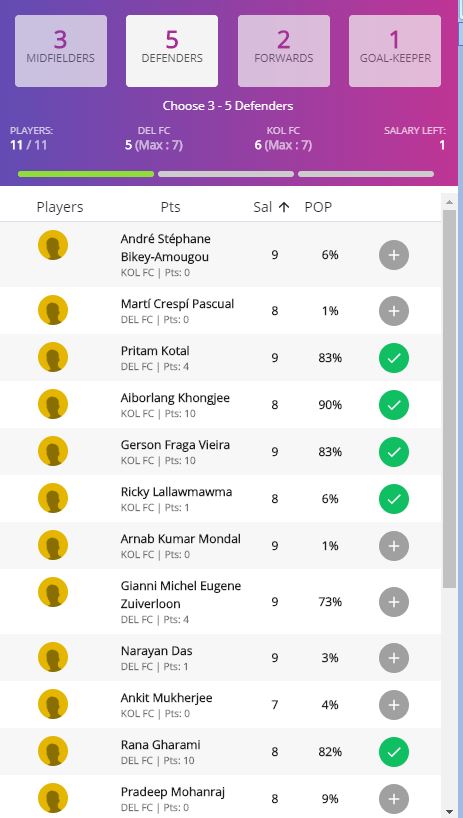Viewport: 463px width, 818px height.
Task: Click Pritam Kotal's avatar icon
Action: click(53, 357)
